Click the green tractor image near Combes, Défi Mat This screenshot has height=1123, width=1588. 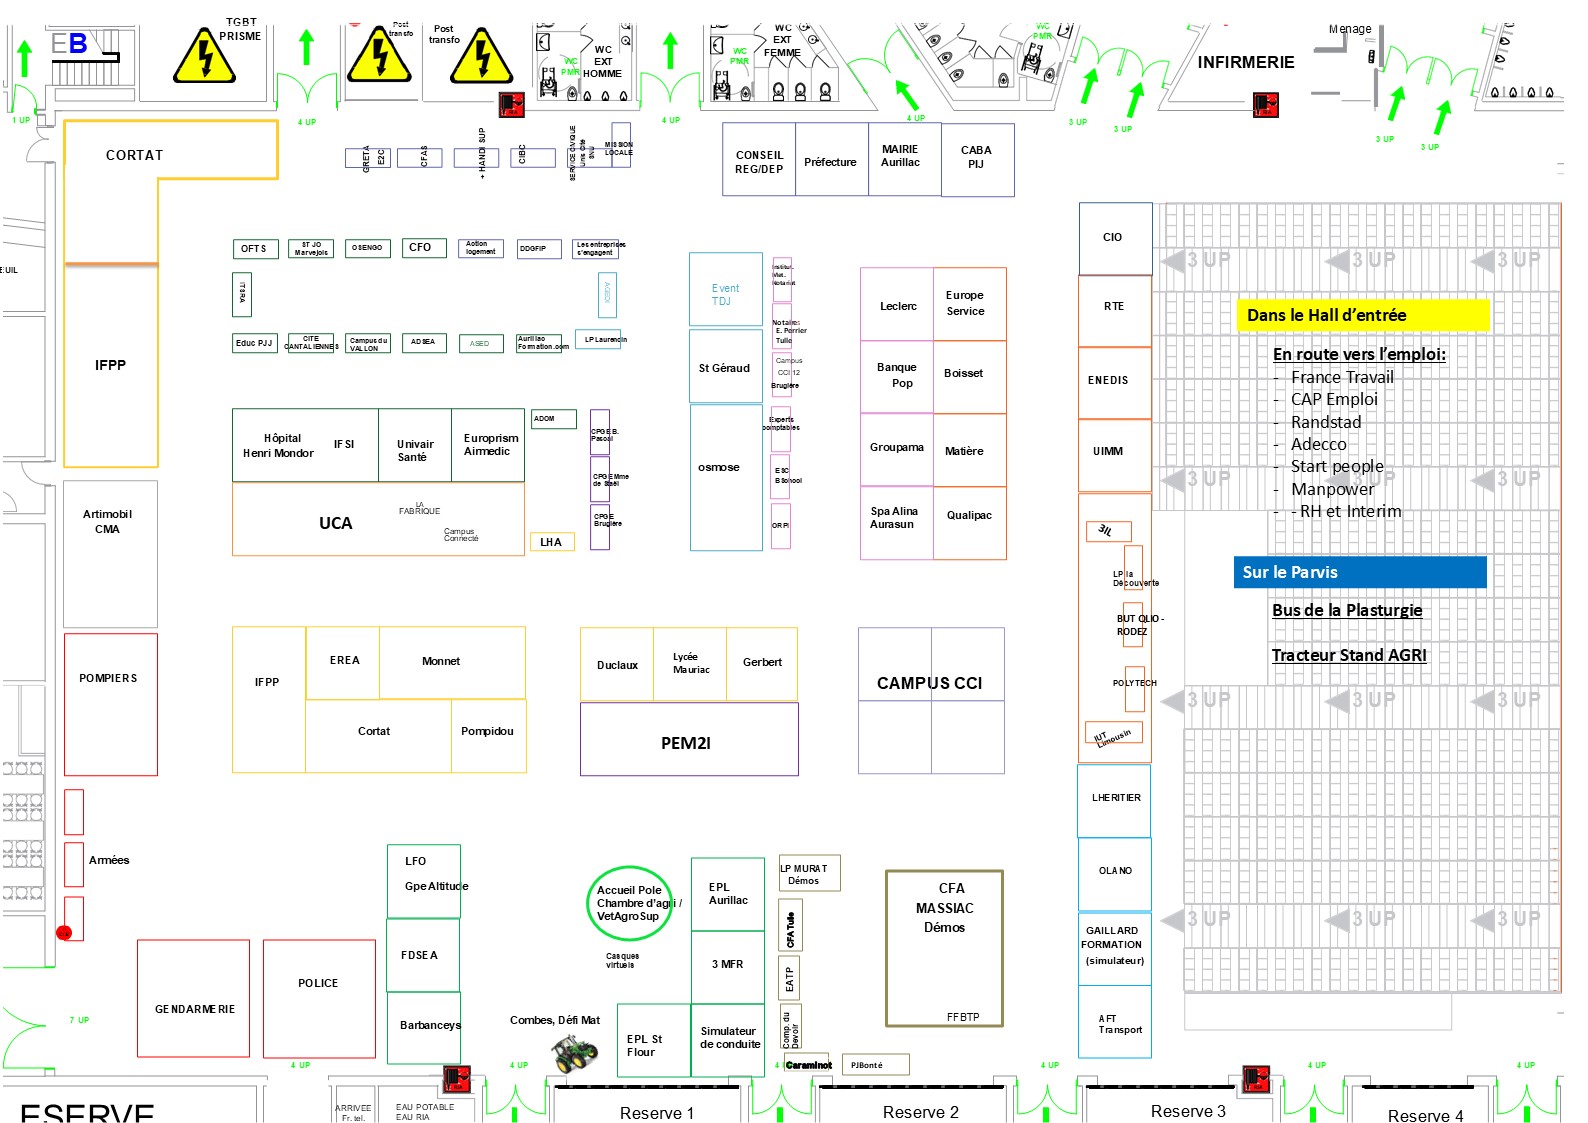click(x=574, y=1054)
